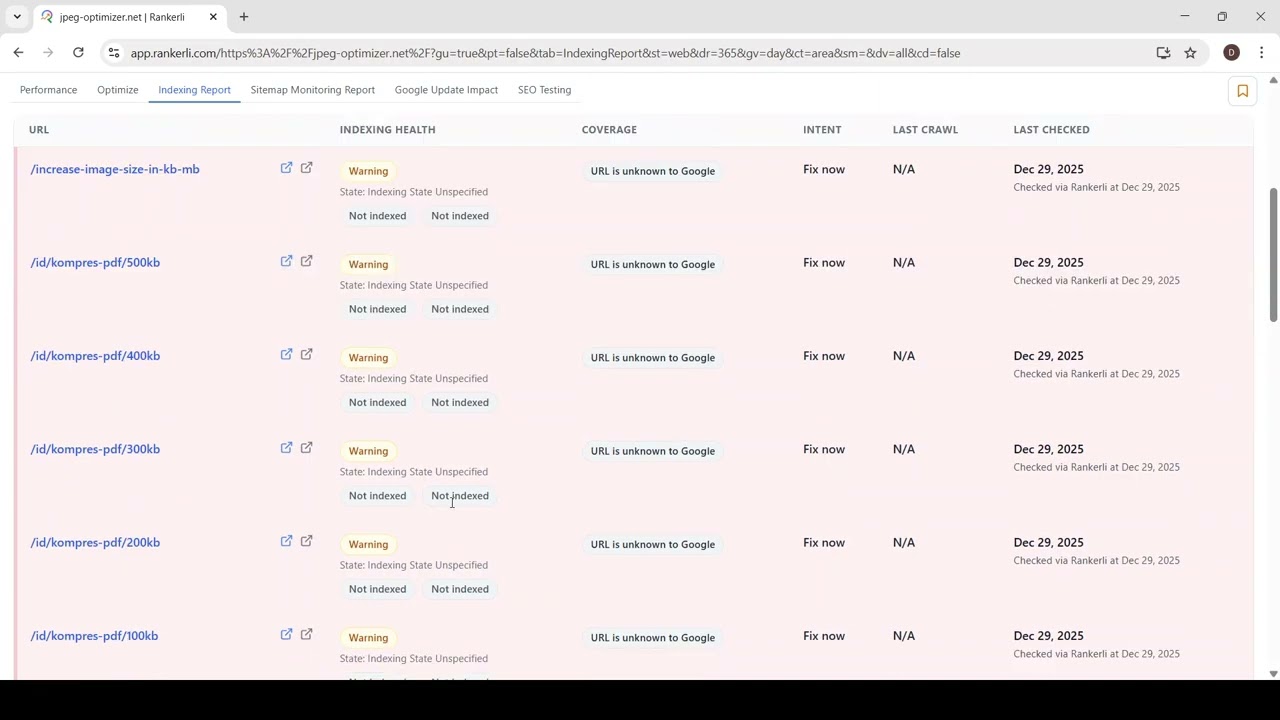Go back to the previous page

pyautogui.click(x=19, y=53)
